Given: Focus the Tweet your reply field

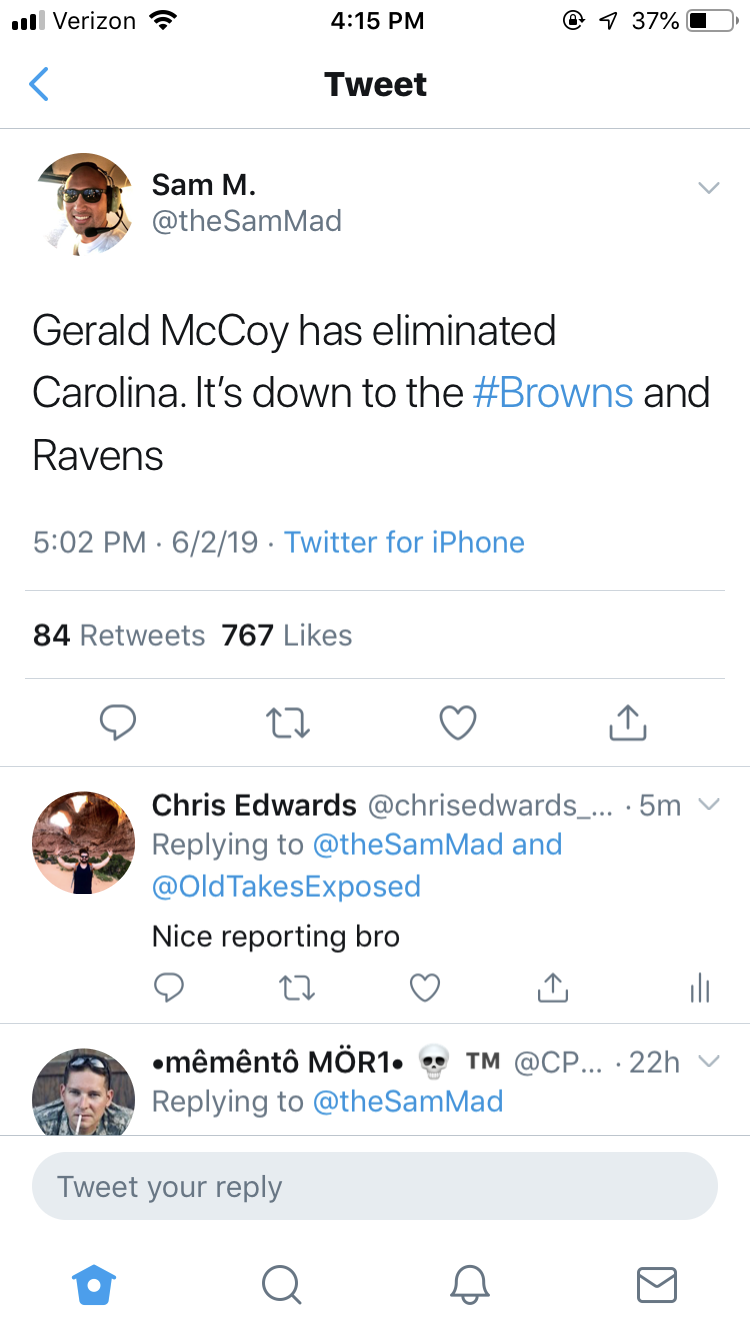Looking at the screenshot, I should [x=375, y=1187].
